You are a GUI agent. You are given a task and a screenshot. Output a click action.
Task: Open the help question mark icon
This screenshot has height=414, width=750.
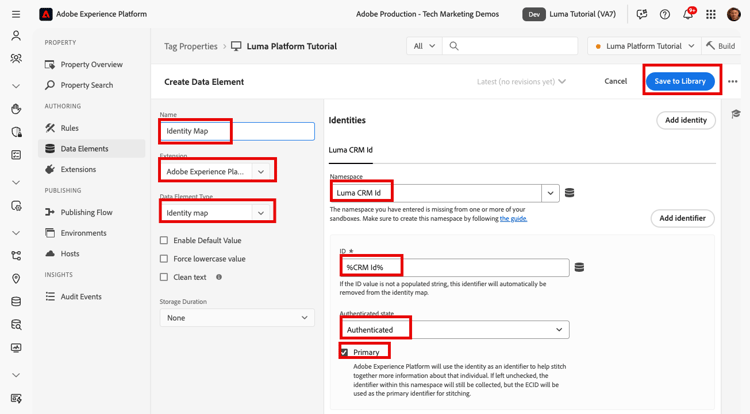click(x=665, y=14)
